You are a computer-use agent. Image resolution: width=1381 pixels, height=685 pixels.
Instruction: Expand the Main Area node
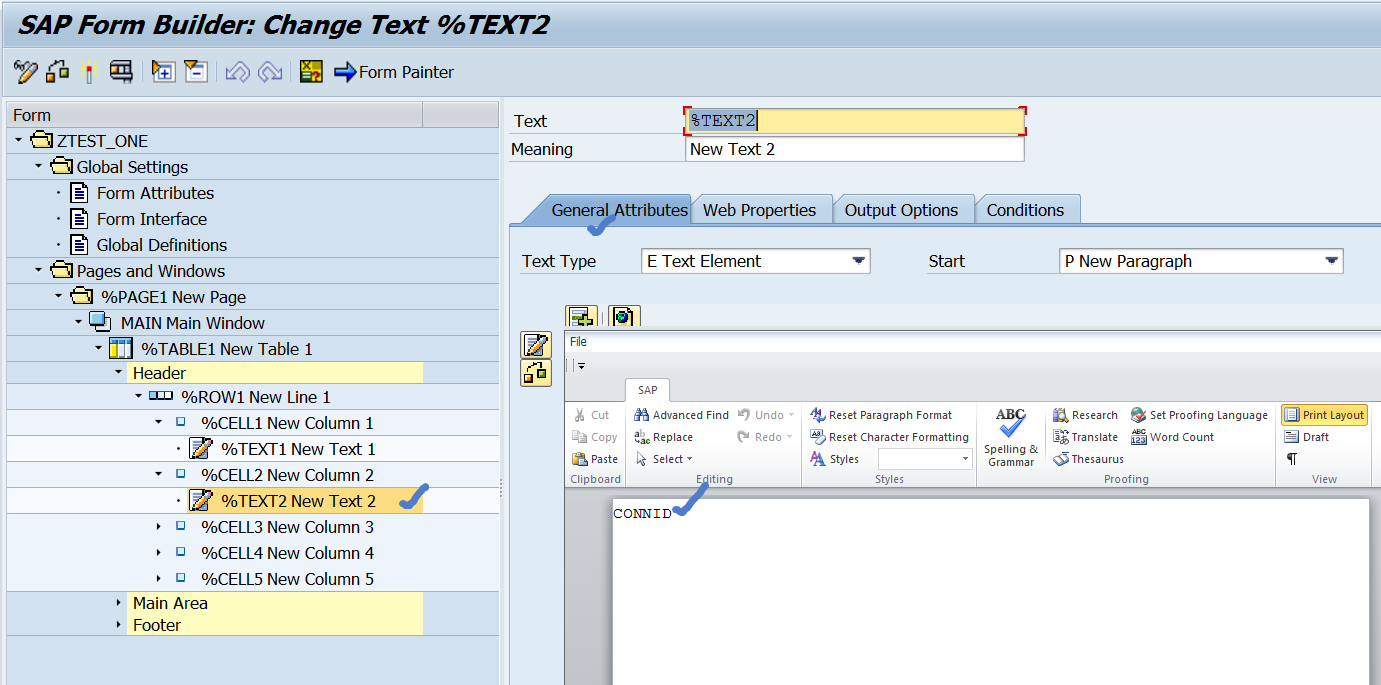click(x=119, y=603)
